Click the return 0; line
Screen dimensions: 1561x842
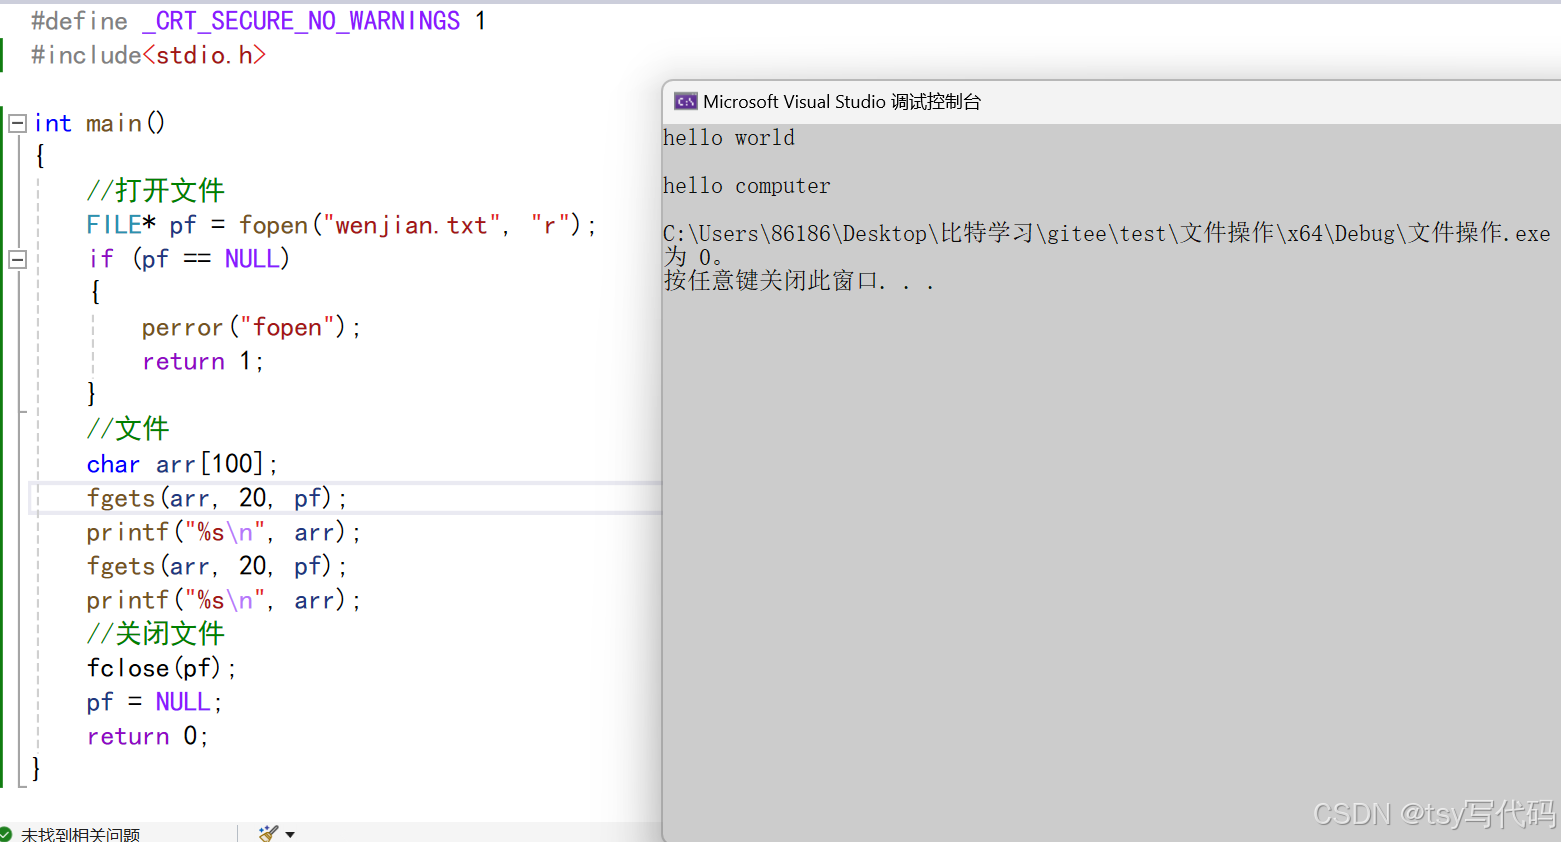tap(147, 736)
